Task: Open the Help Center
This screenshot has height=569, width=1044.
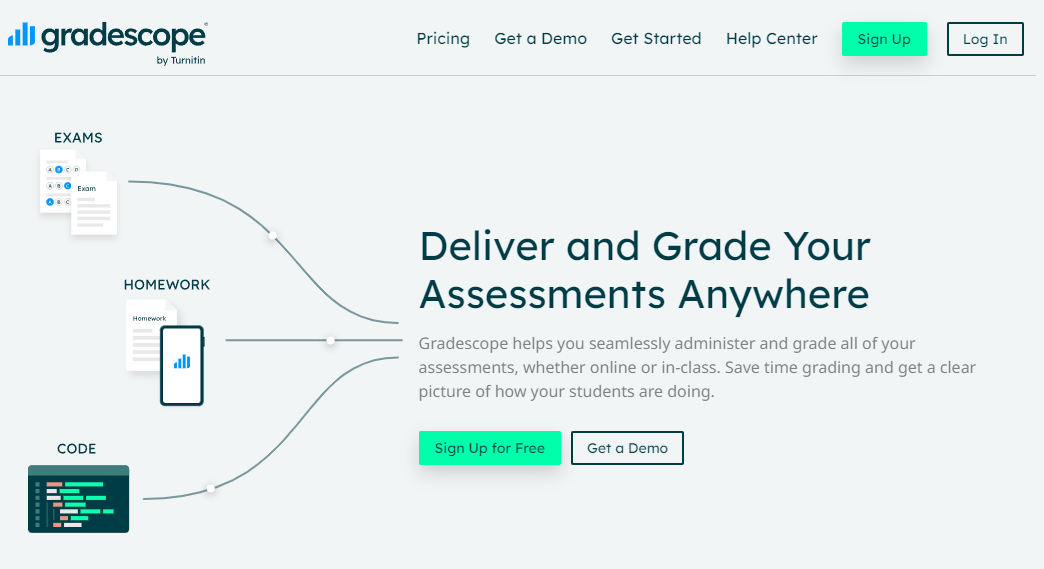Action: coord(771,39)
